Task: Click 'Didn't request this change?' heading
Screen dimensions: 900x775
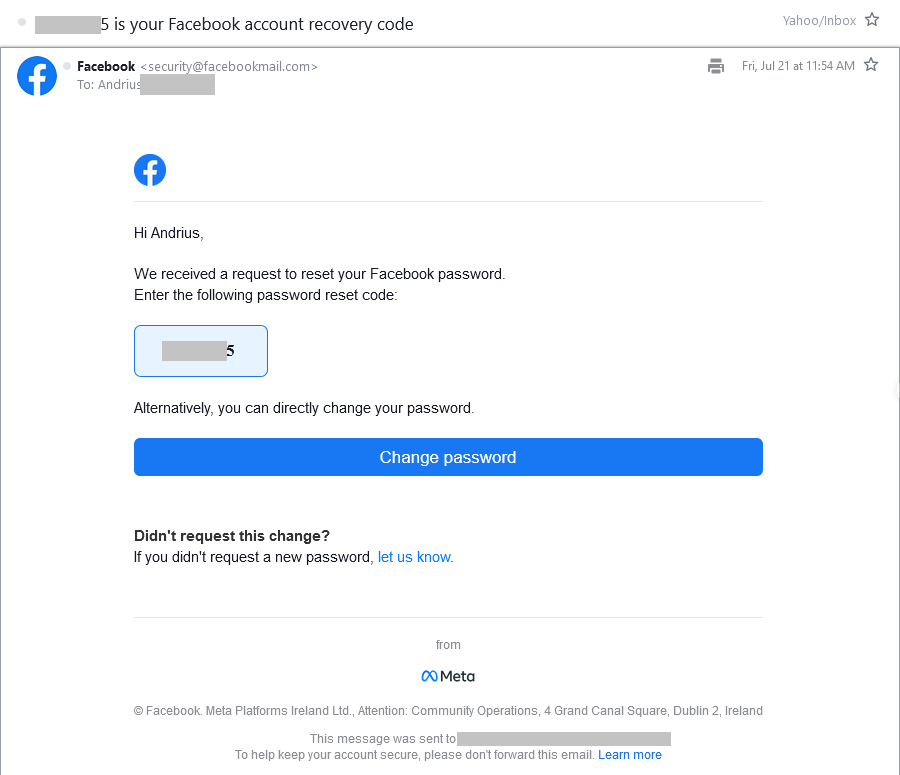Action: tap(232, 536)
